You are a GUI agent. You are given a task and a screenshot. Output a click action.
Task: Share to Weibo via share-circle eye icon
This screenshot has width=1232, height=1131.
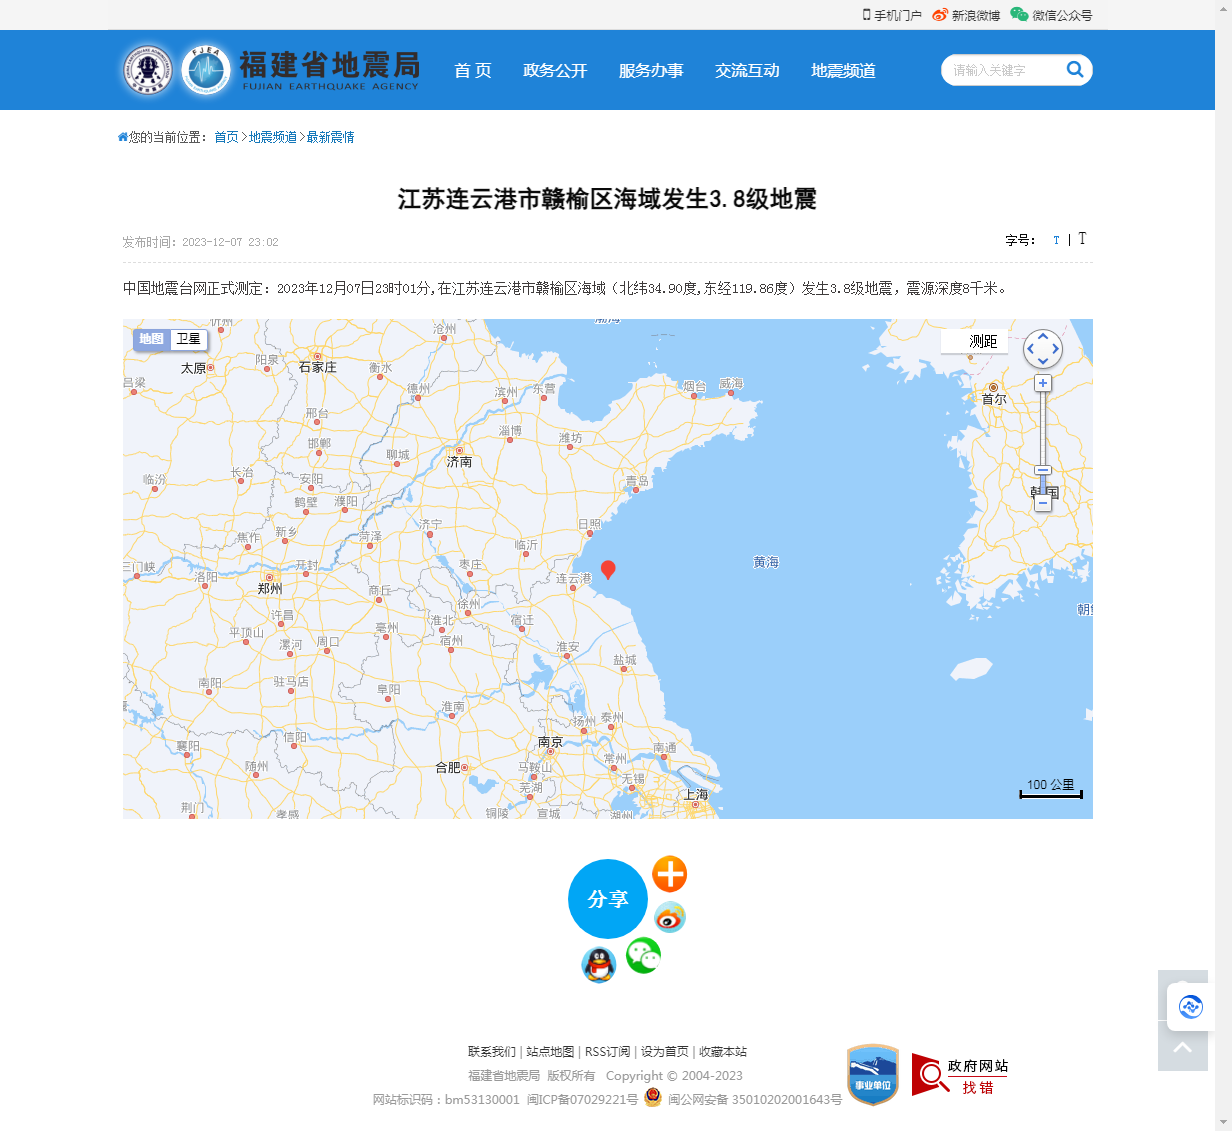tap(669, 917)
